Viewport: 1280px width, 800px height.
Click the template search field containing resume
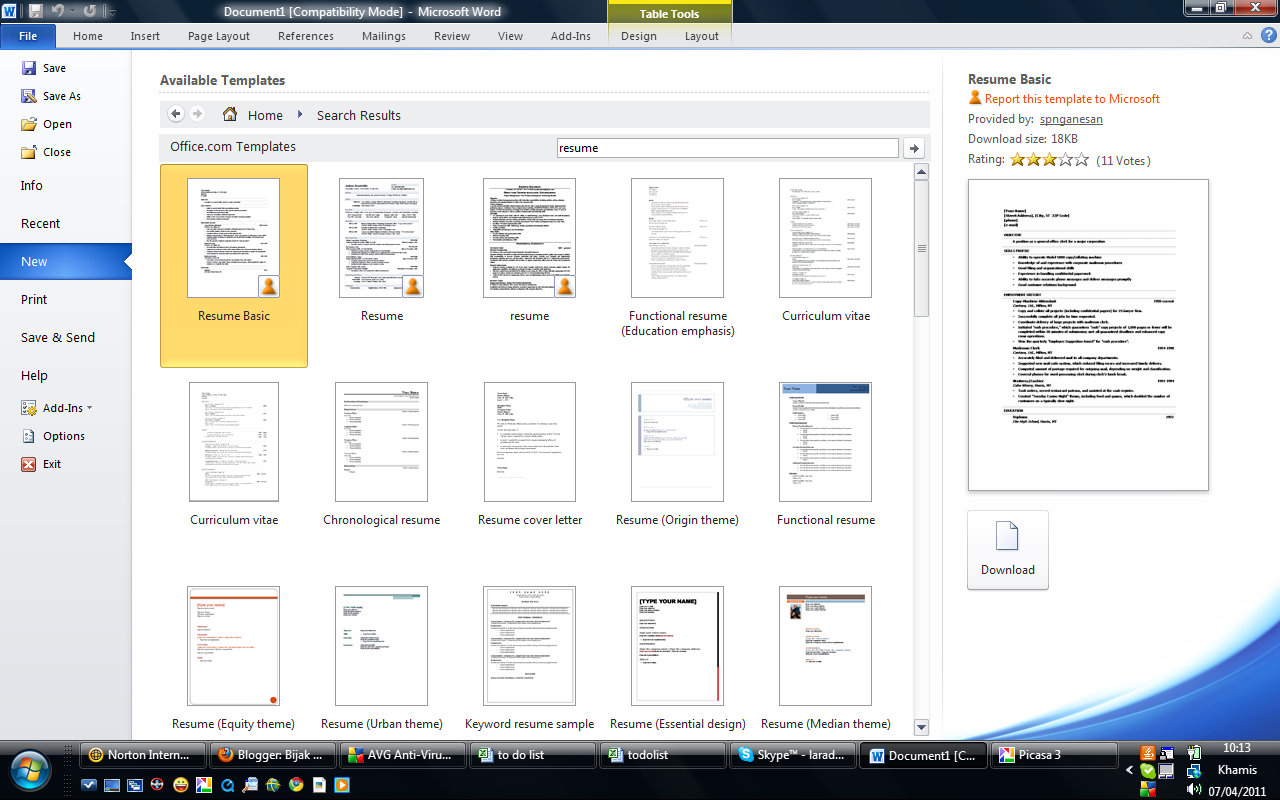[727, 148]
